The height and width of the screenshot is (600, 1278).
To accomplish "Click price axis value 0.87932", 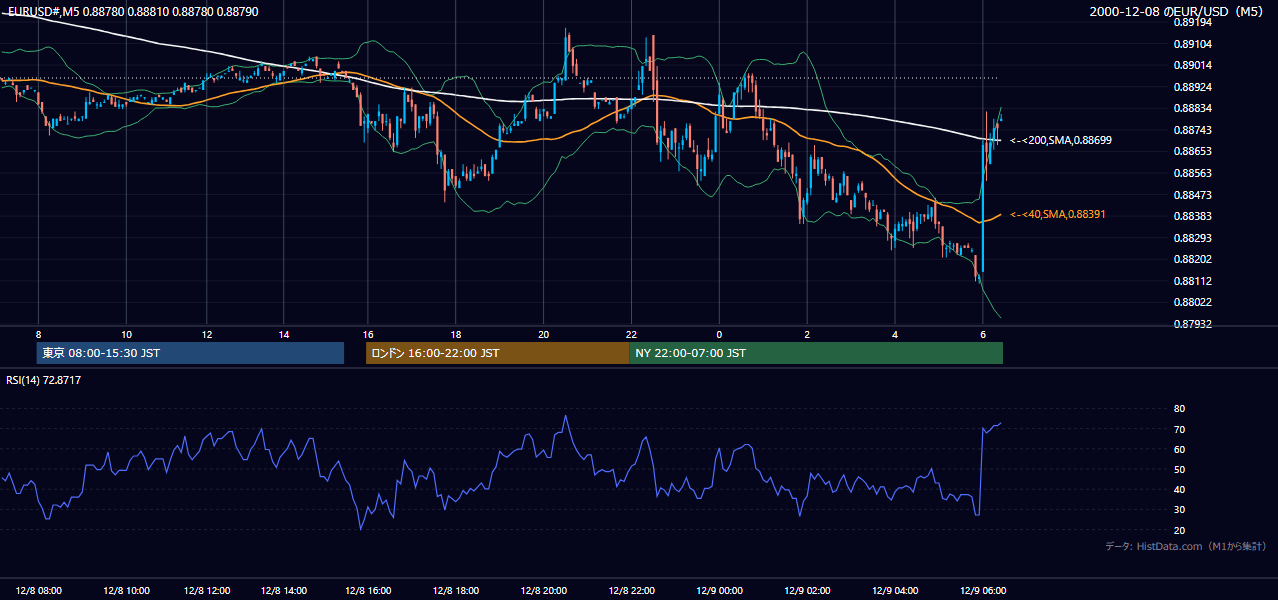I will (1192, 324).
